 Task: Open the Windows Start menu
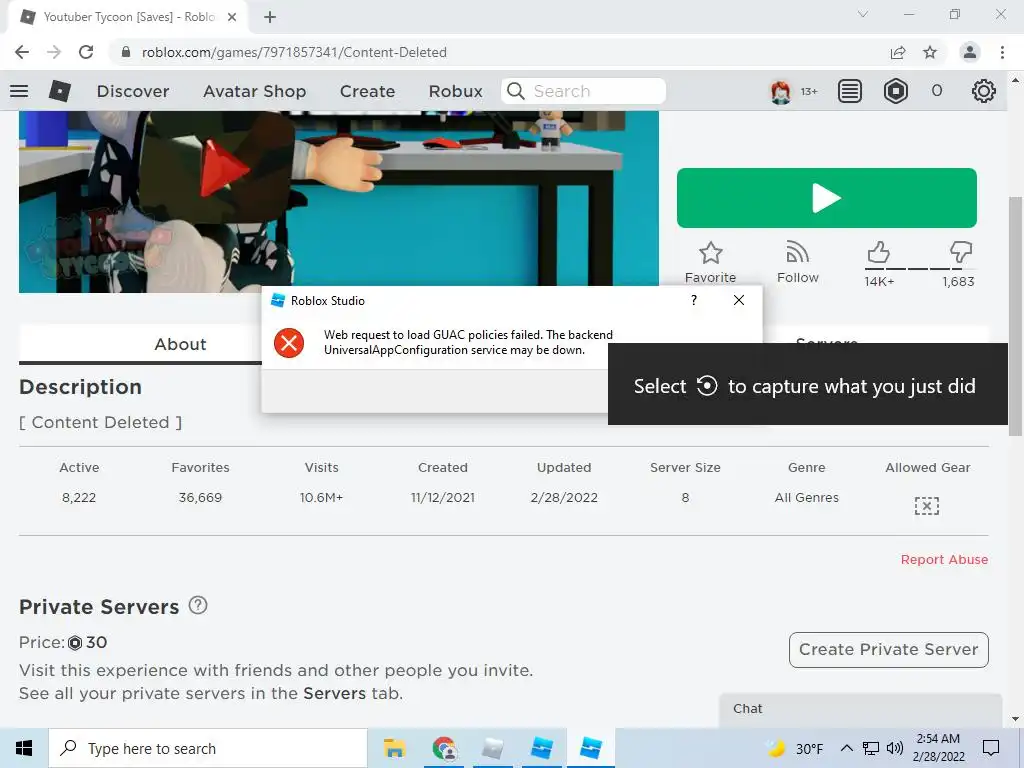[24, 748]
